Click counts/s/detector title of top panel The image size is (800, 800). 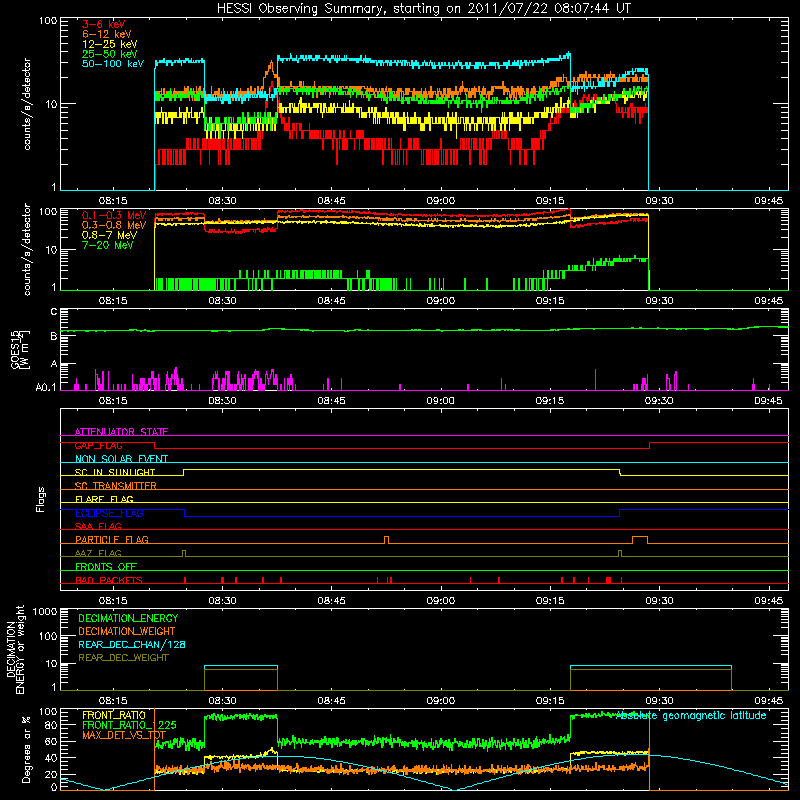27,104
